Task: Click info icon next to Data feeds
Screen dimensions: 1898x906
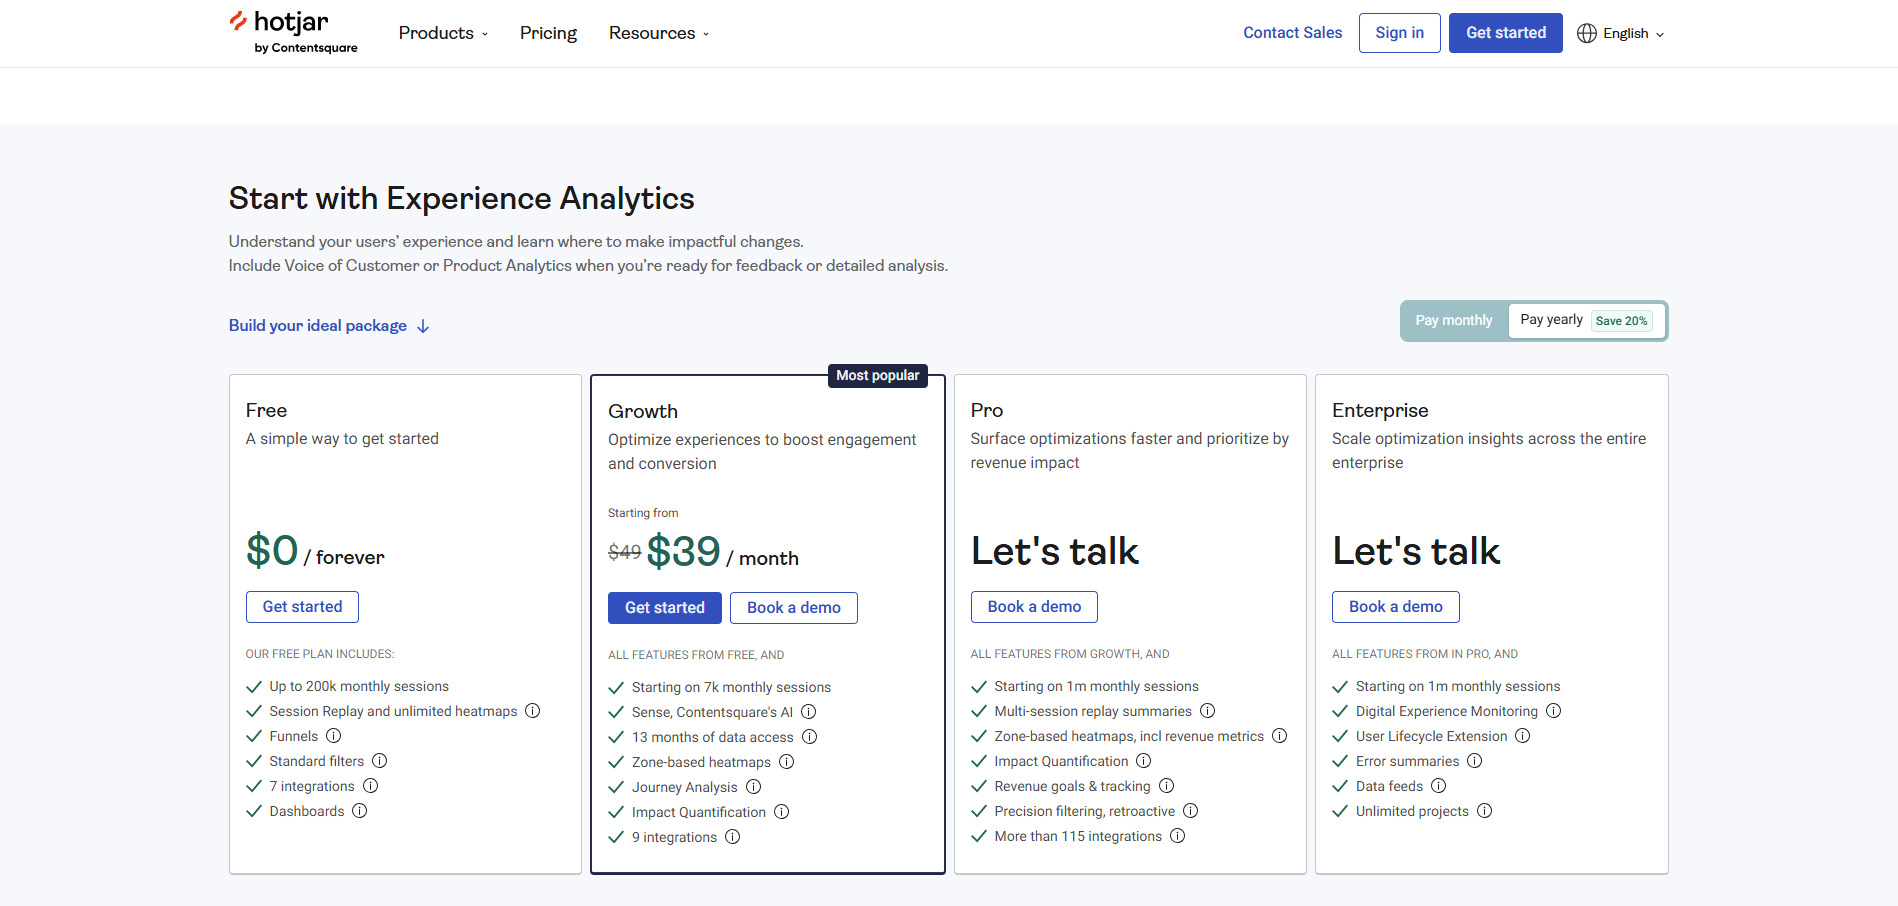Action: pos(1439,786)
